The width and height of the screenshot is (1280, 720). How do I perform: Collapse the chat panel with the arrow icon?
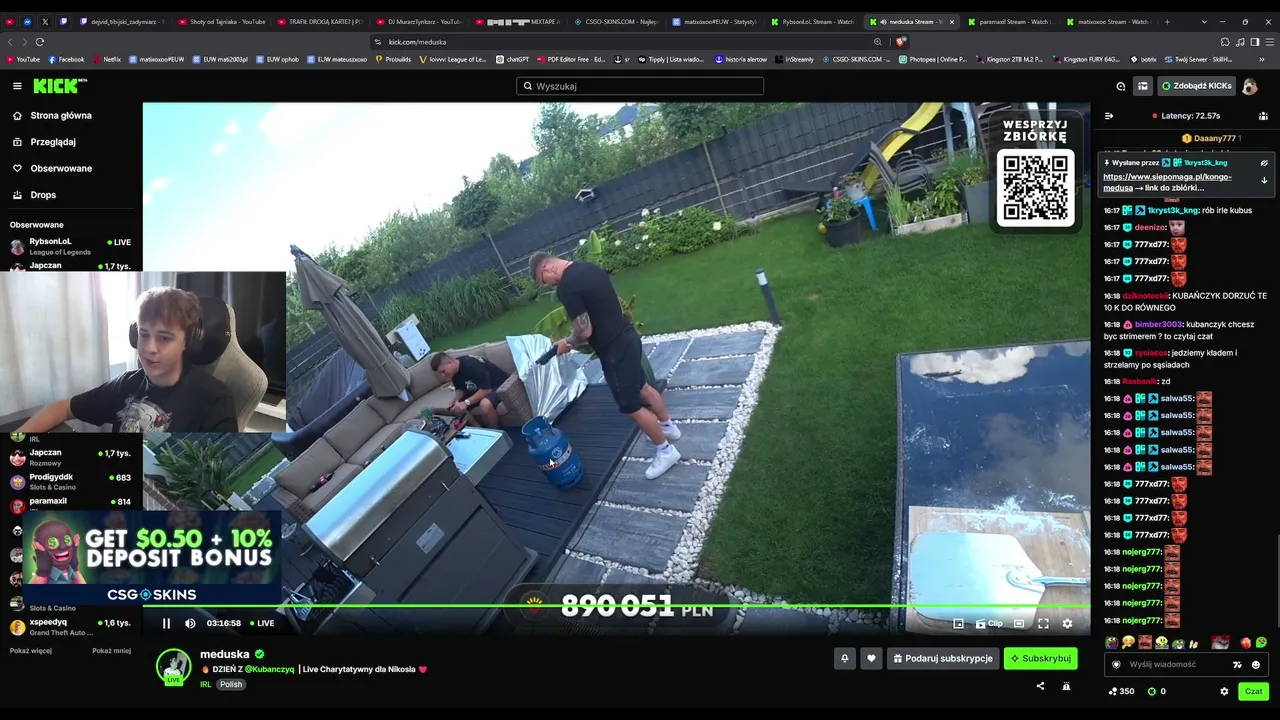coord(1108,116)
